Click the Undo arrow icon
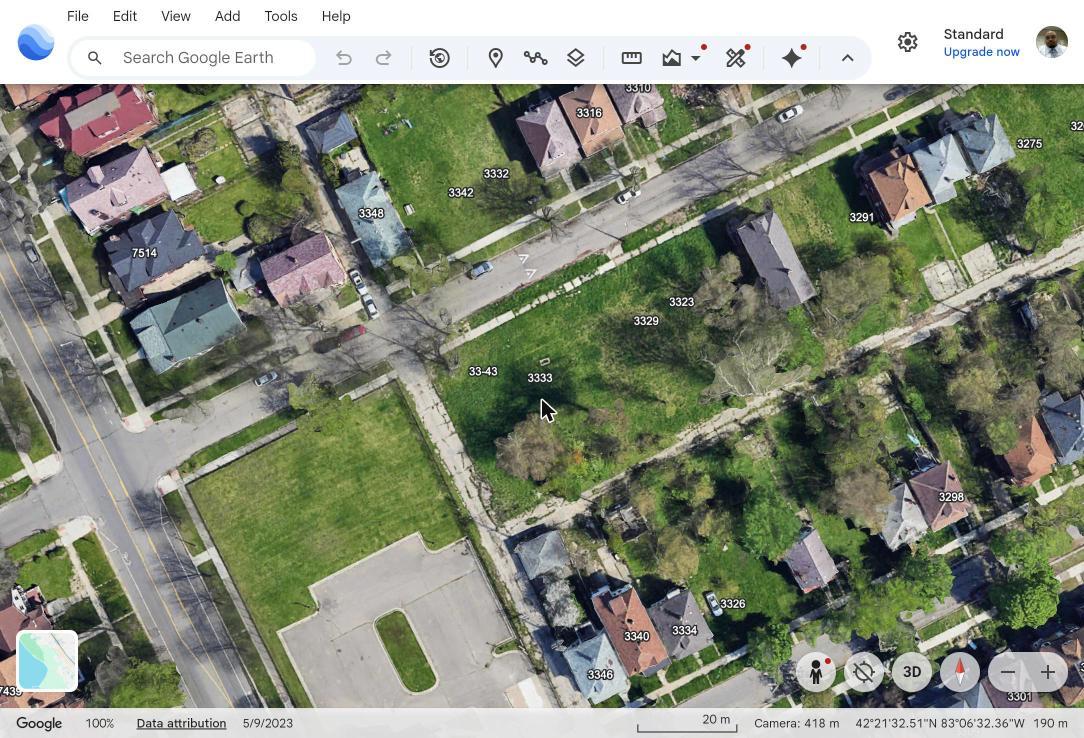The image size is (1084, 738). (344, 58)
